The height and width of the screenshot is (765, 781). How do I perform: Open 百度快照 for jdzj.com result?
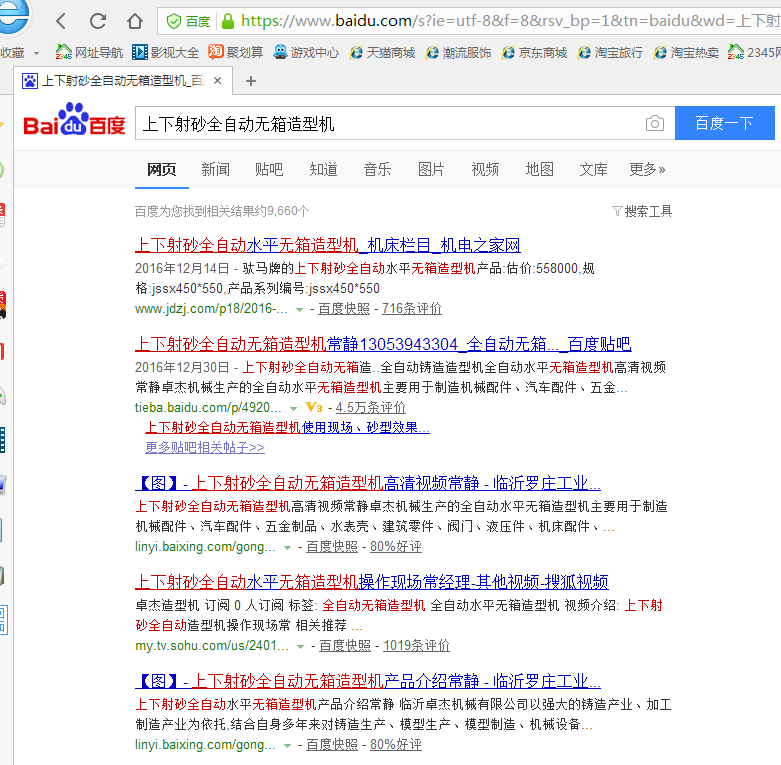pyautogui.click(x=344, y=309)
